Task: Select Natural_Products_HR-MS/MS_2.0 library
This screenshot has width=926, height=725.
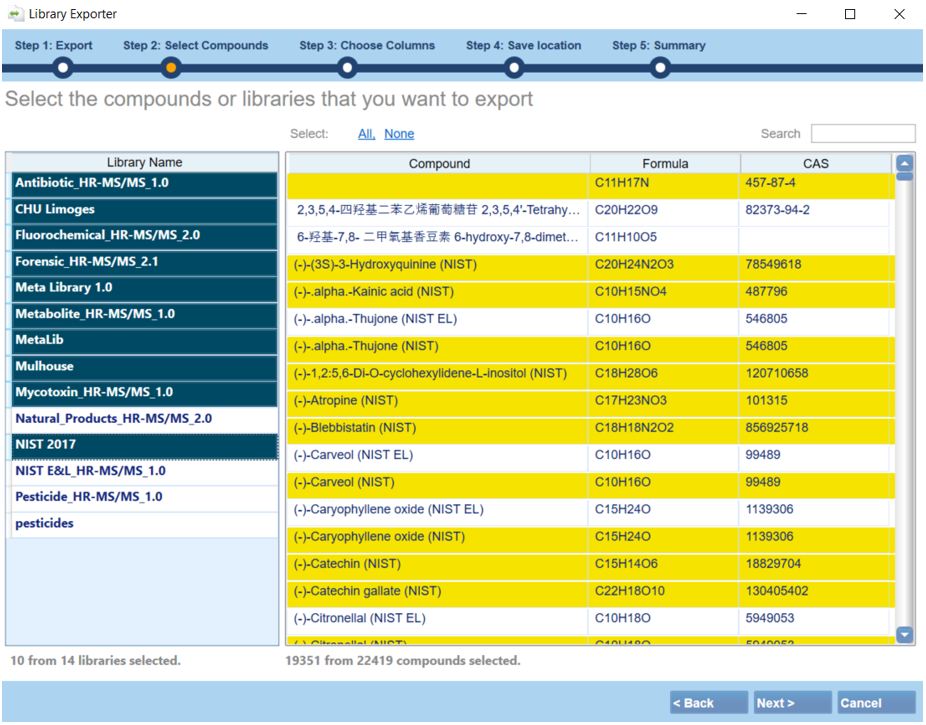Action: 144,420
